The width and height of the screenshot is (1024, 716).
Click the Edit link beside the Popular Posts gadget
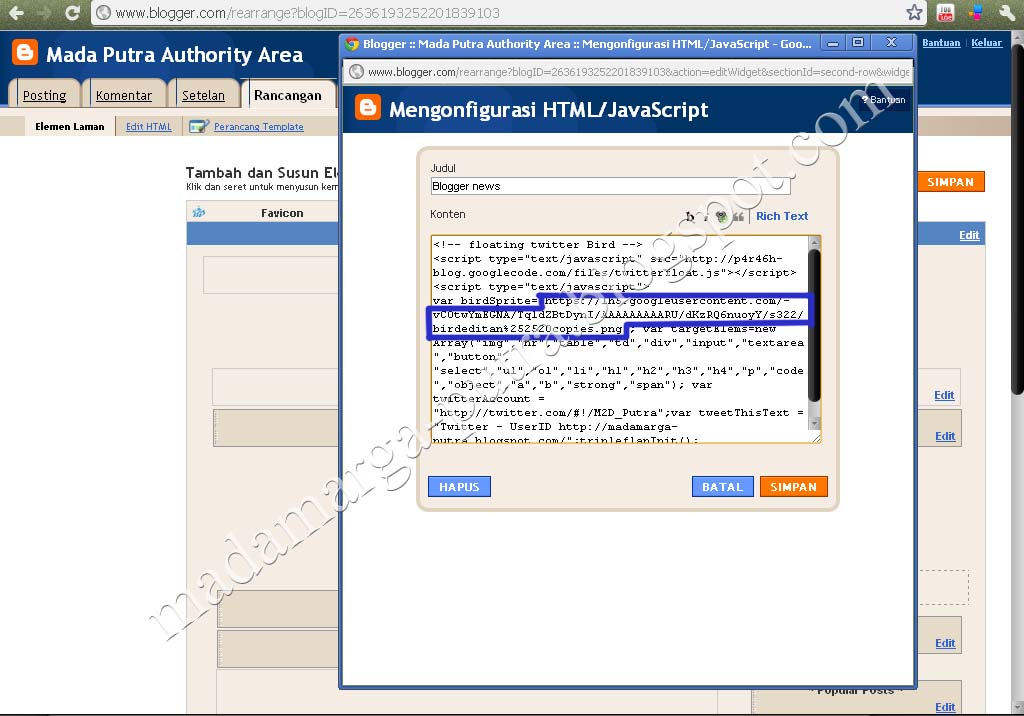(x=945, y=707)
